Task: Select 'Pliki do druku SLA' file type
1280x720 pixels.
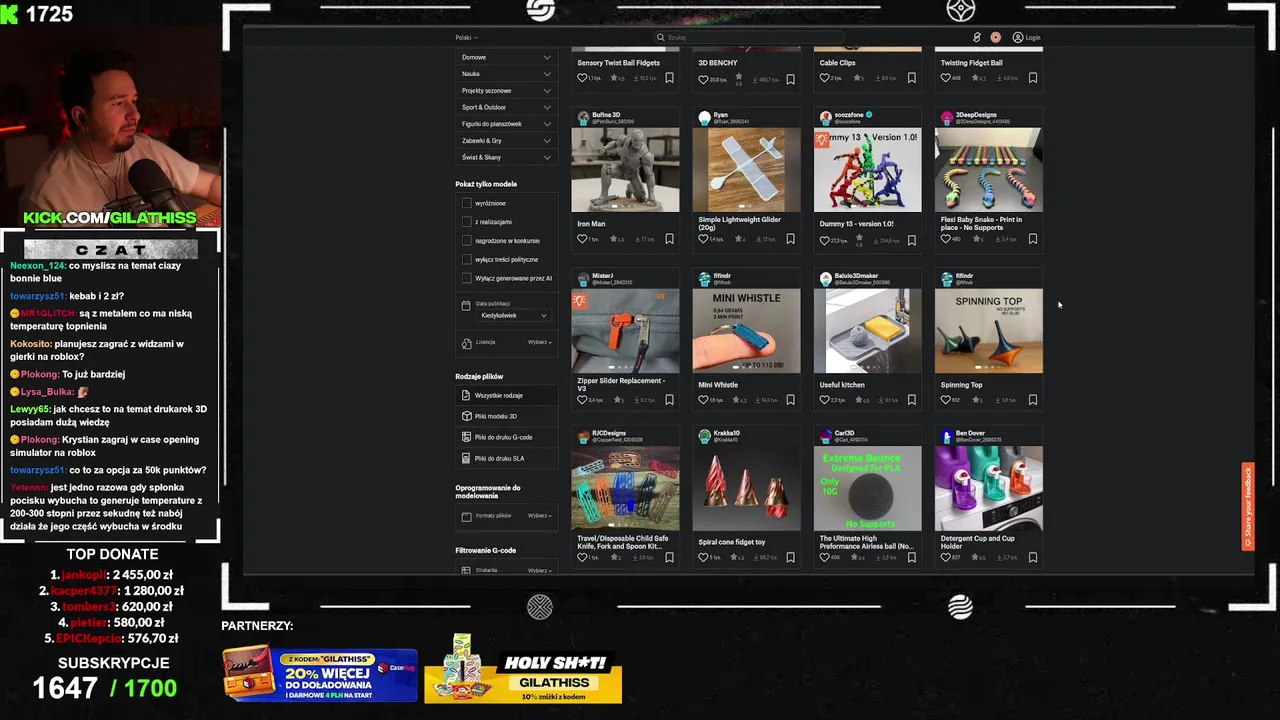Action: coord(506,458)
